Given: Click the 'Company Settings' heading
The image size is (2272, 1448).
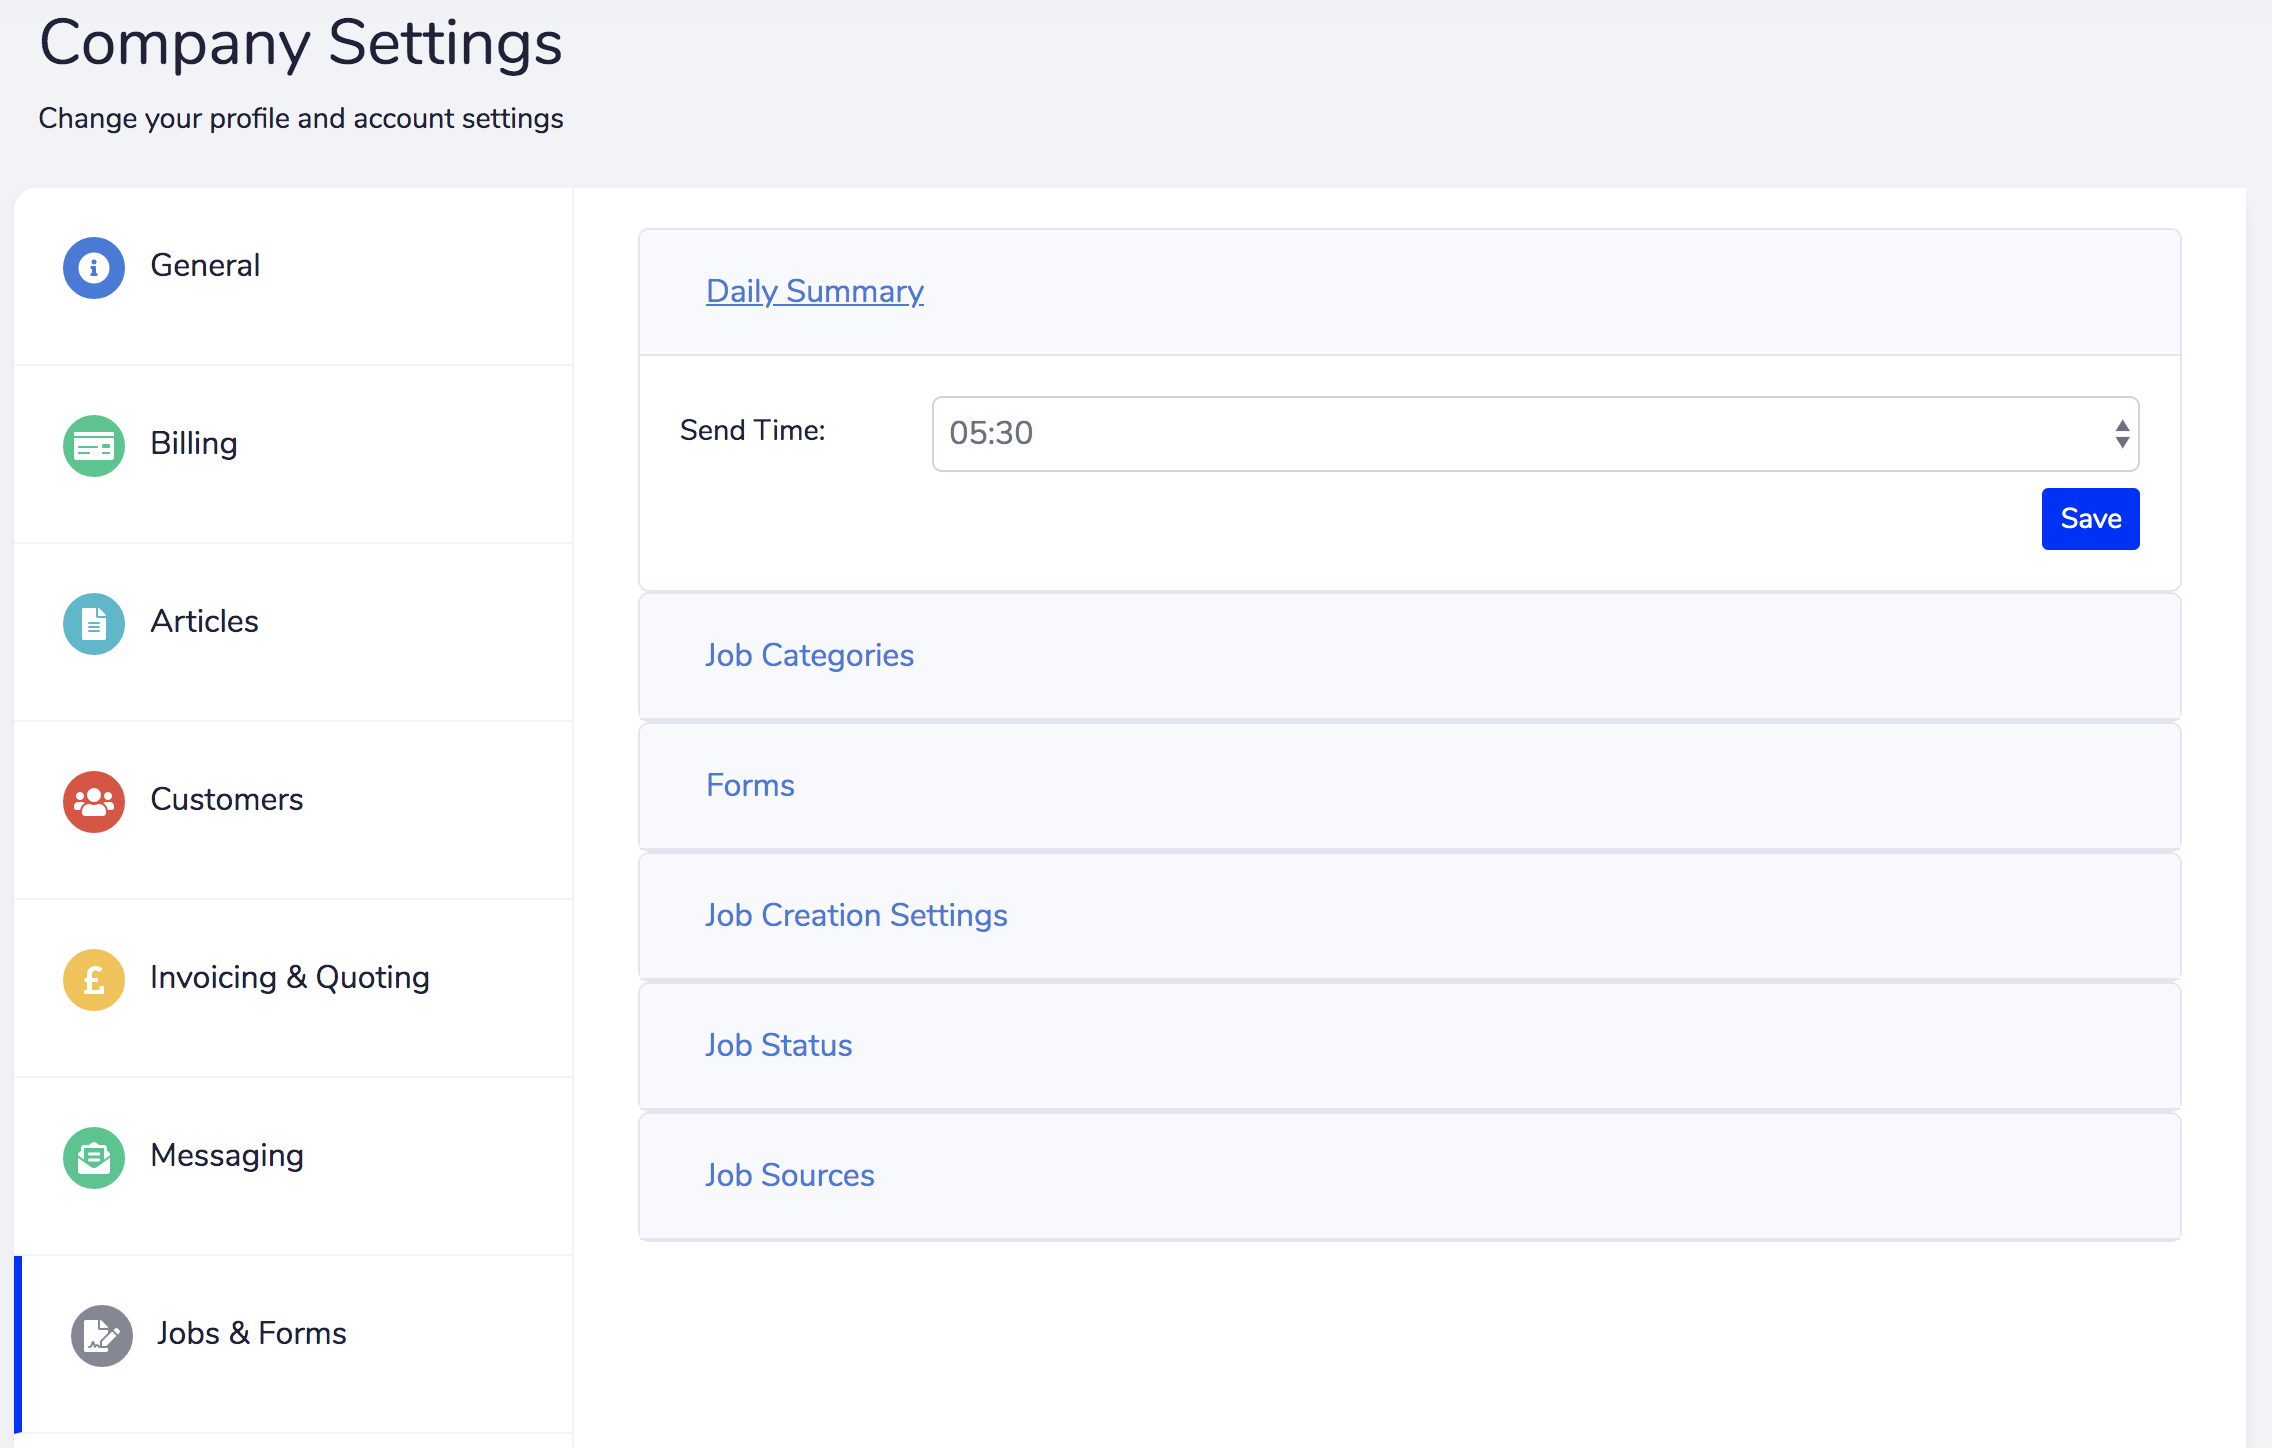Looking at the screenshot, I should [300, 43].
